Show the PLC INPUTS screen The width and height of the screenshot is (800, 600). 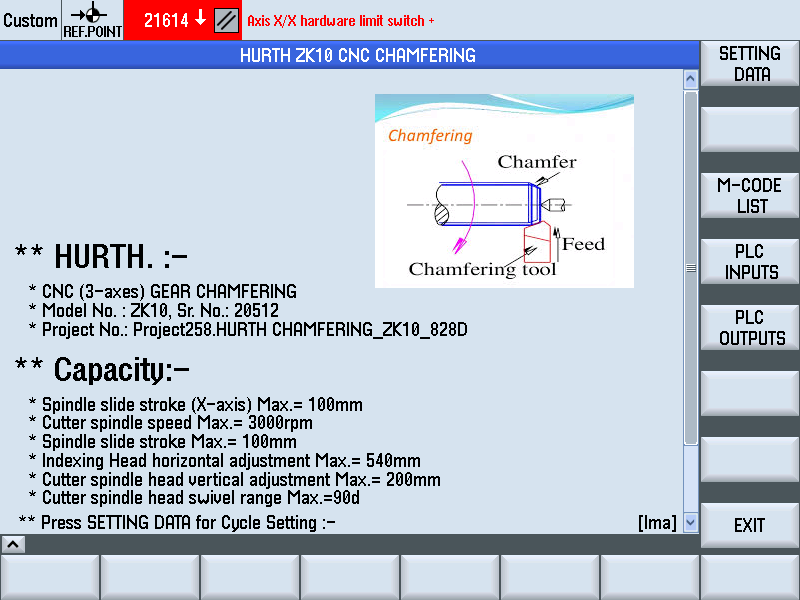point(749,262)
